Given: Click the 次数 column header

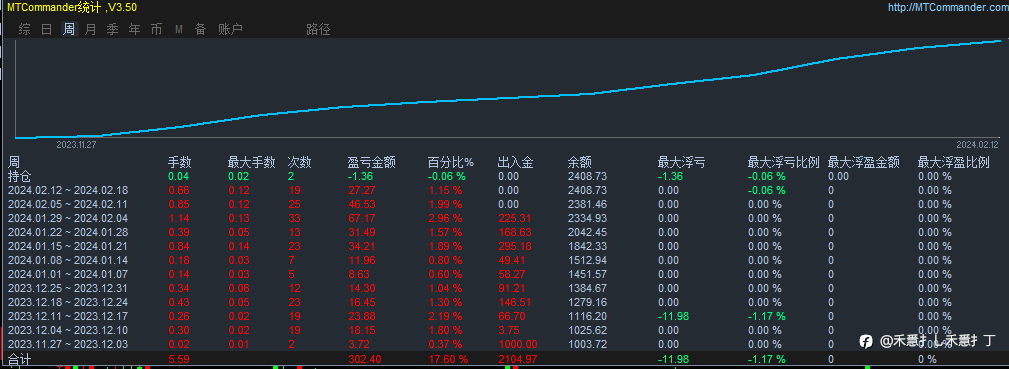Looking at the screenshot, I should [299, 162].
